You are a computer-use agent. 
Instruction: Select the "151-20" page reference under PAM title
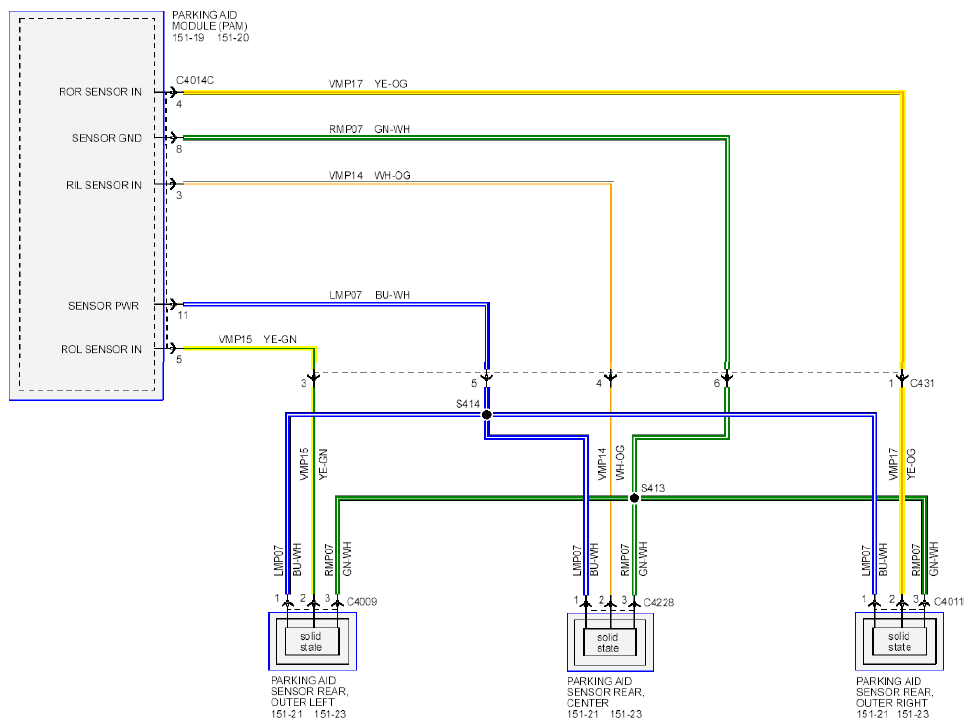[x=233, y=38]
